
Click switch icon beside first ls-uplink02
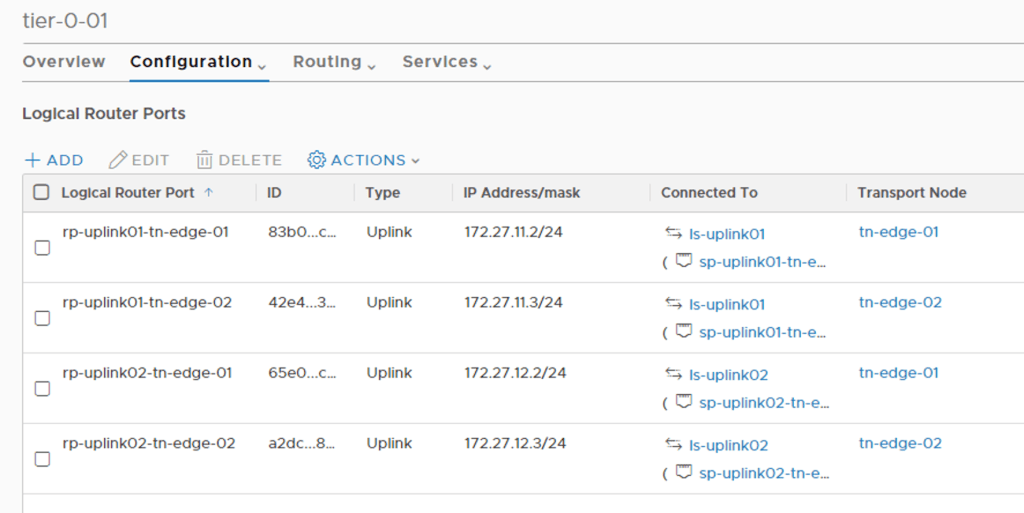pyautogui.click(x=673, y=374)
